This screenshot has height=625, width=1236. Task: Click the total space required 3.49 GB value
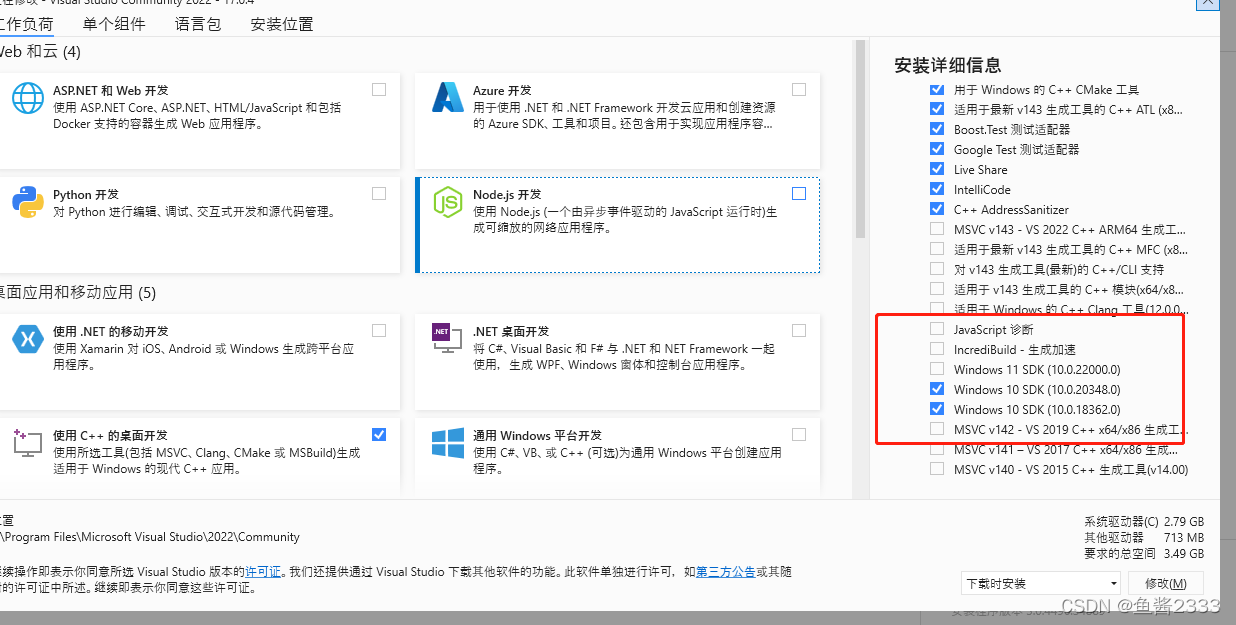pos(1184,554)
